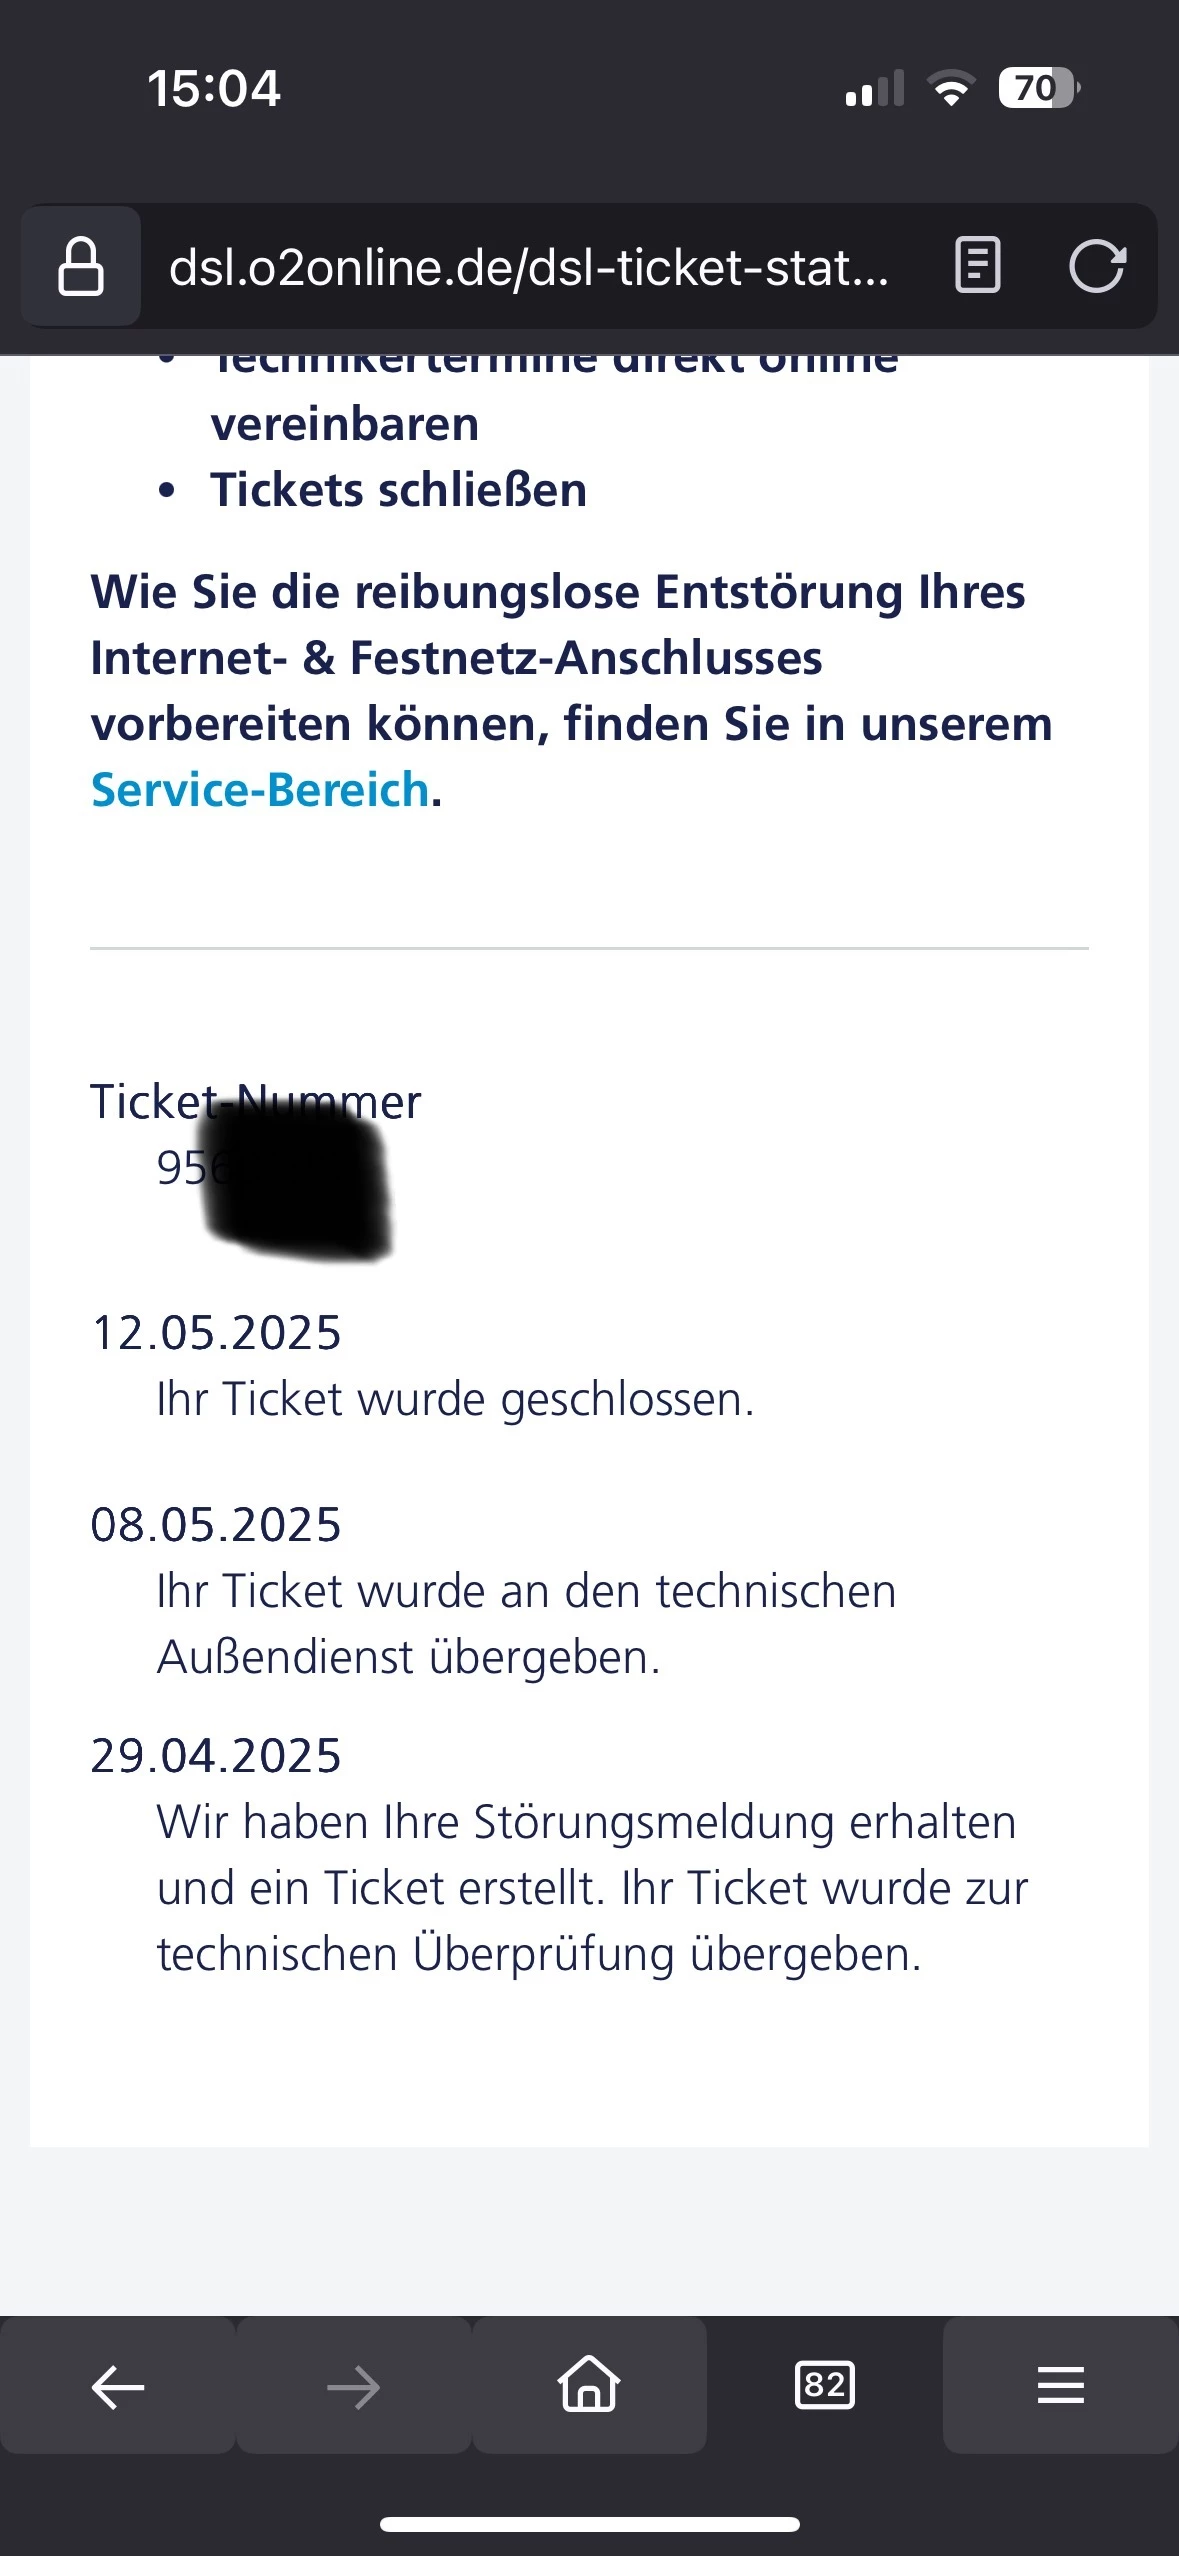Open reader view from the address bar

tap(977, 266)
